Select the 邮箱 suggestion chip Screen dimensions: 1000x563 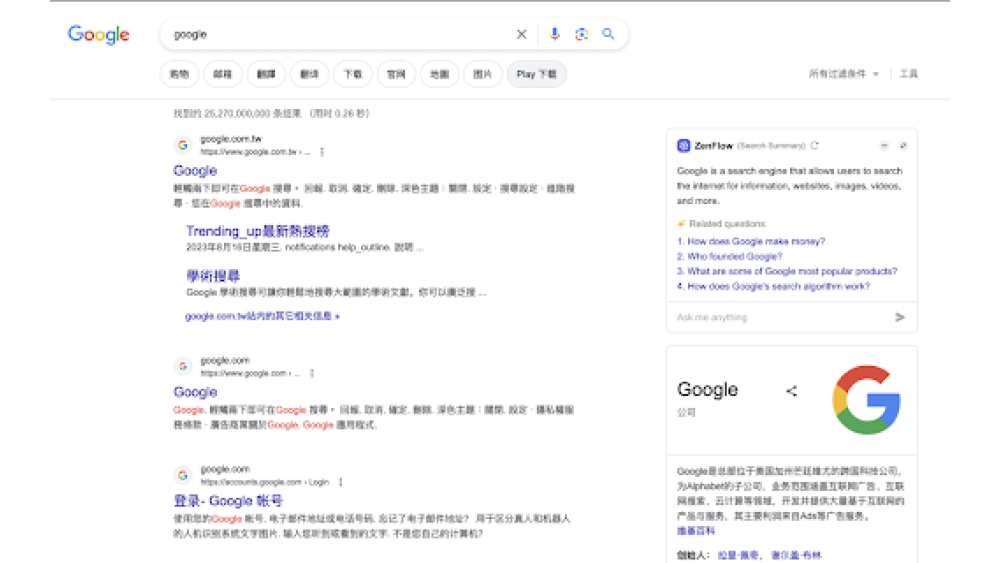coord(223,74)
